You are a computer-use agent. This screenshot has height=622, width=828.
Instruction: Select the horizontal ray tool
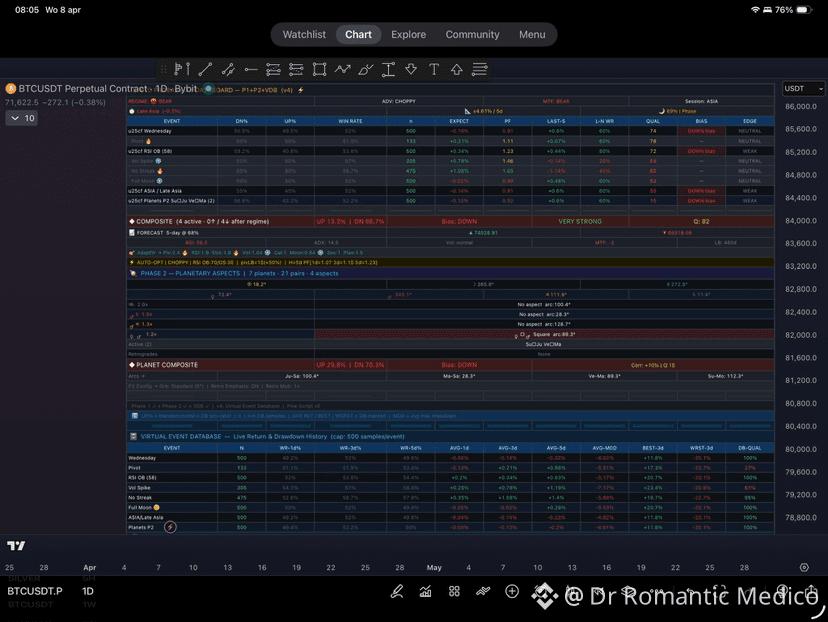[251, 69]
